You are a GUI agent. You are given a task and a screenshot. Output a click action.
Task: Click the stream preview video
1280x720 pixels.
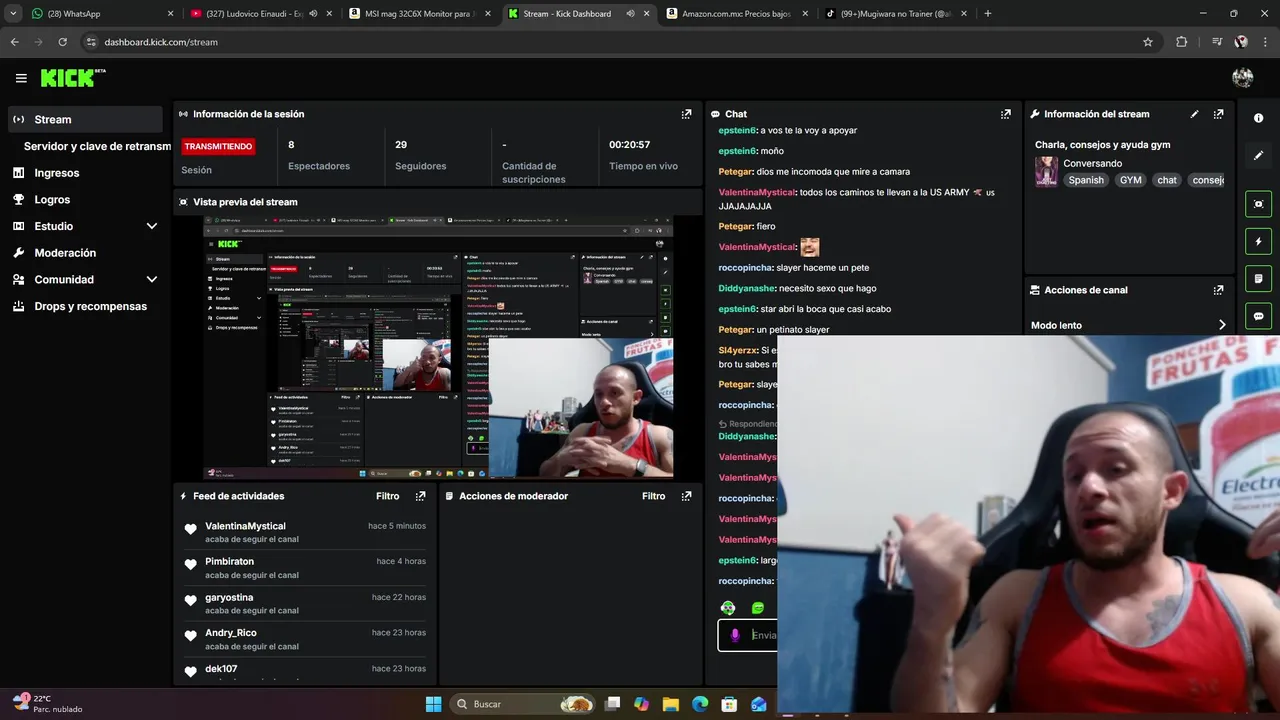438,347
